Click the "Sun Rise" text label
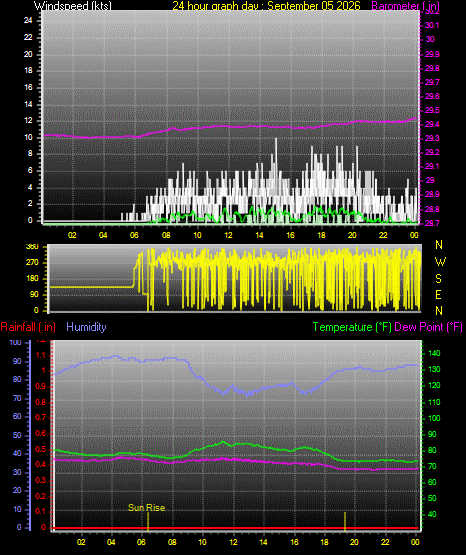This screenshot has height=555, width=466. click(x=146, y=508)
